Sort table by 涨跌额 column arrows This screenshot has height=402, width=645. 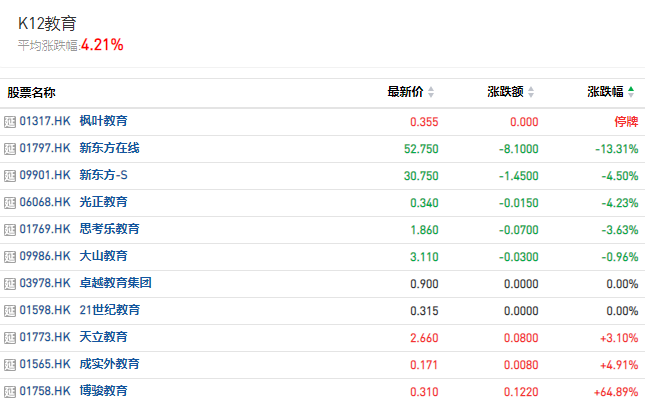(531, 92)
